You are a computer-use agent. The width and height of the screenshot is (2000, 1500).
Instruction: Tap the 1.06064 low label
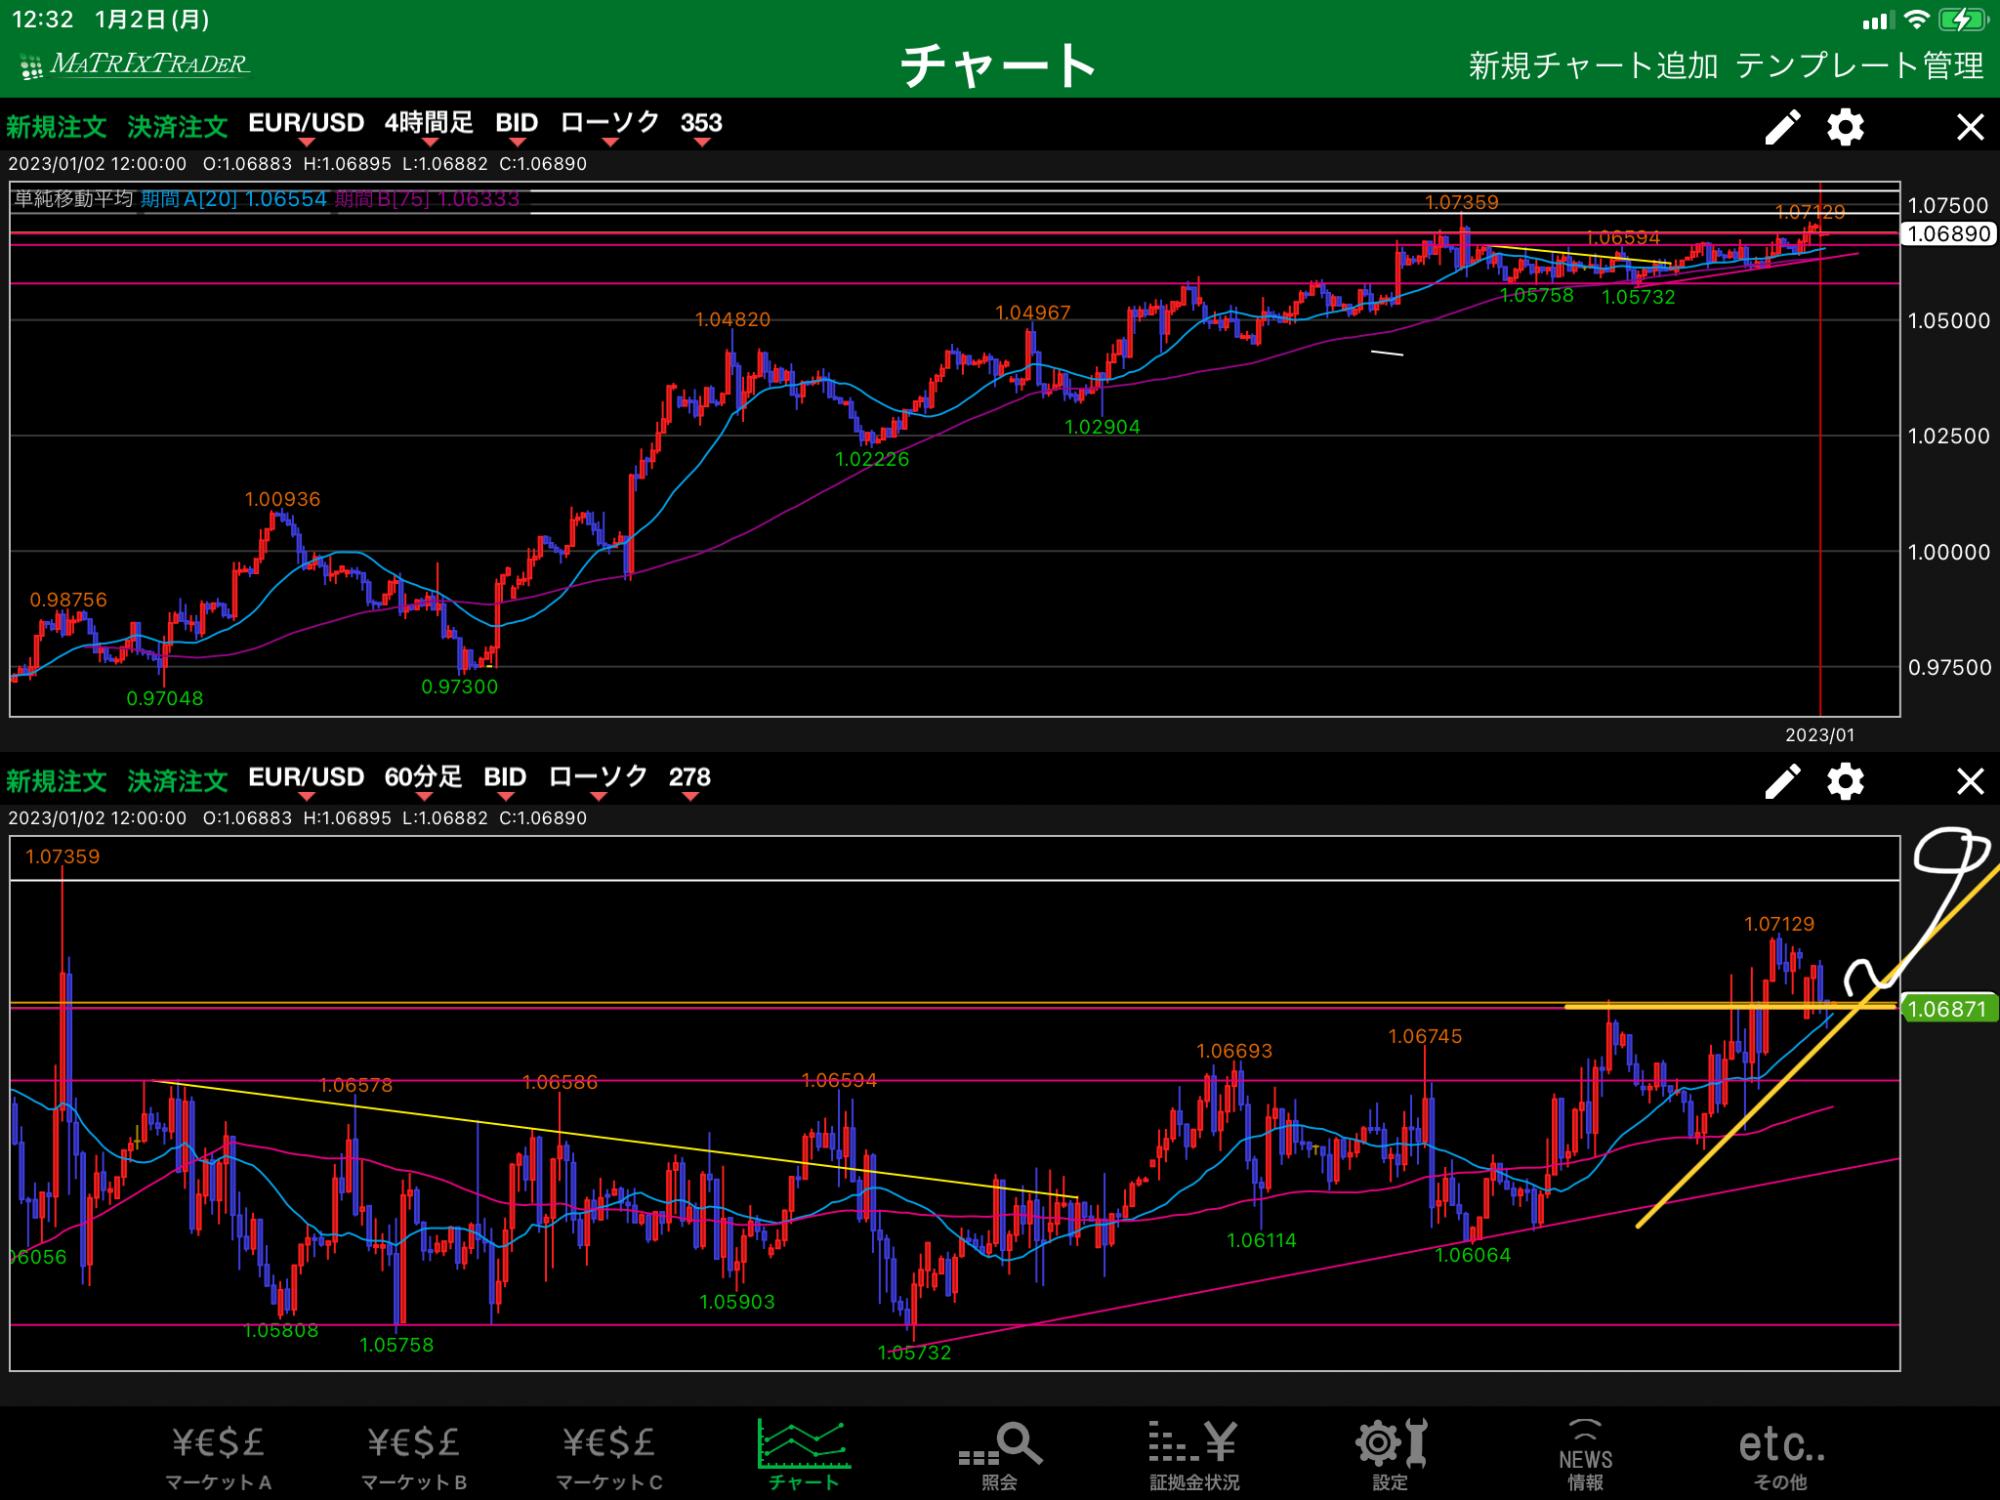[x=1473, y=1255]
